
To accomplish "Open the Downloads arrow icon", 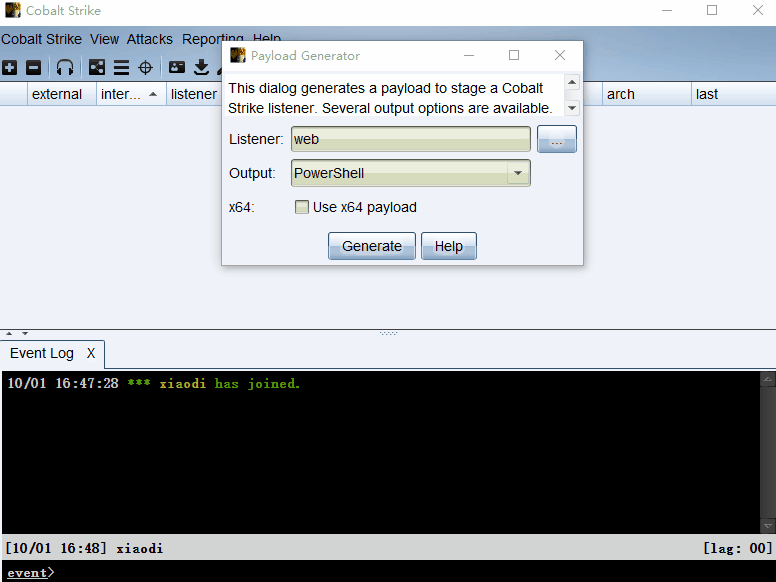I will pyautogui.click(x=201, y=67).
